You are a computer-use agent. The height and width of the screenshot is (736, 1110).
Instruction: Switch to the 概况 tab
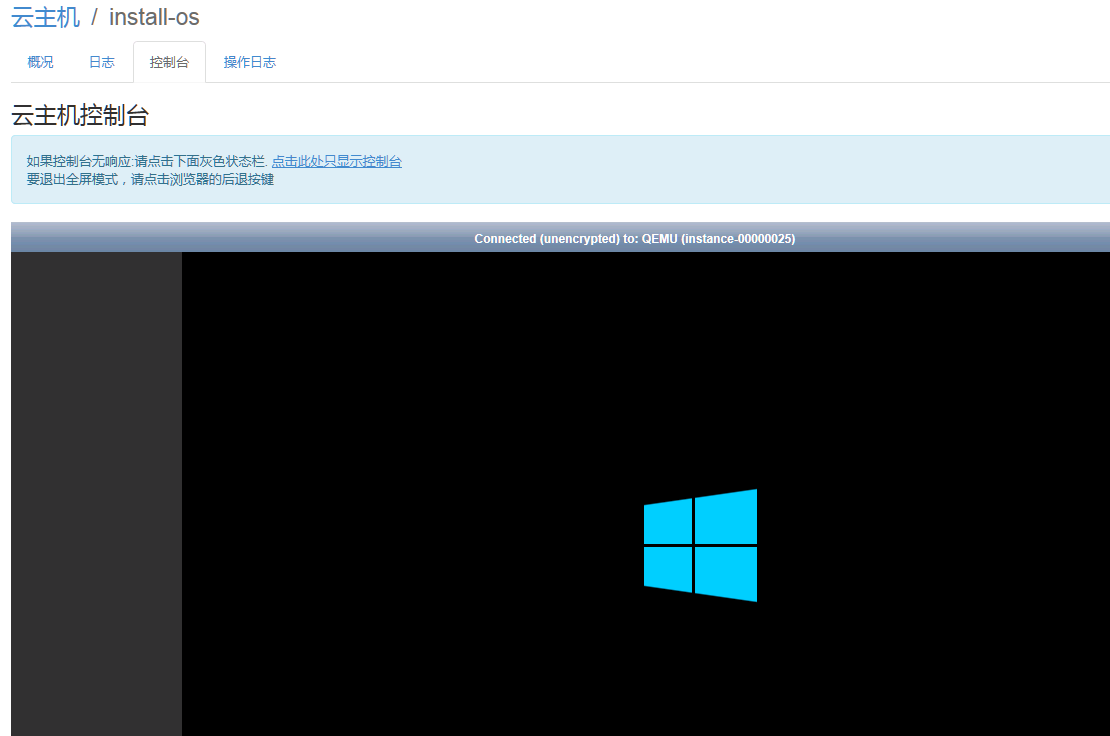click(40, 62)
